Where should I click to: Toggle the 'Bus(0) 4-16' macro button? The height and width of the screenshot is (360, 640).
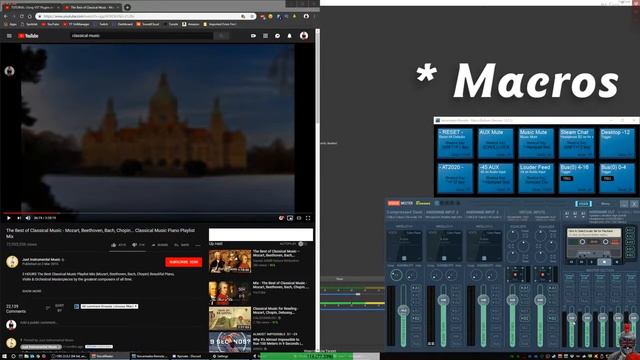[x=576, y=178]
